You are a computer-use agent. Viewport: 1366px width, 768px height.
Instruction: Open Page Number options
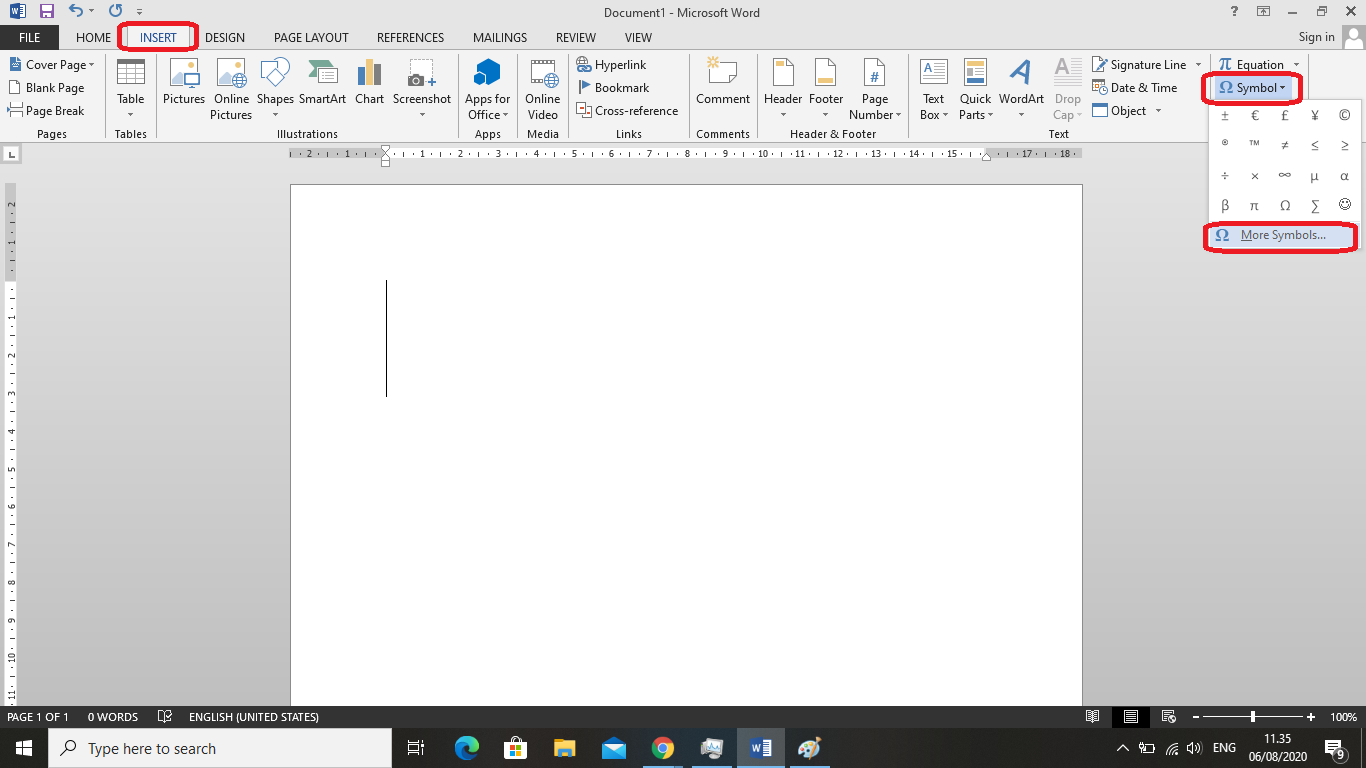(x=875, y=89)
